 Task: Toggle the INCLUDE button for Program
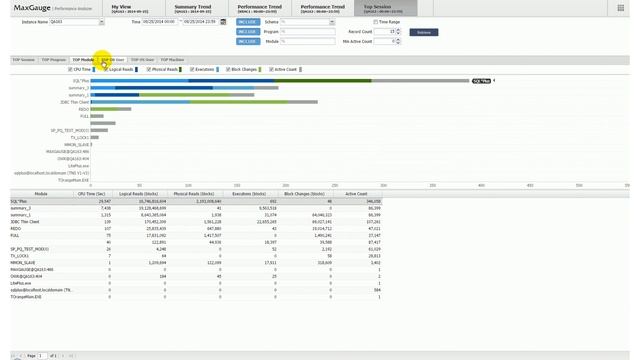point(248,31)
